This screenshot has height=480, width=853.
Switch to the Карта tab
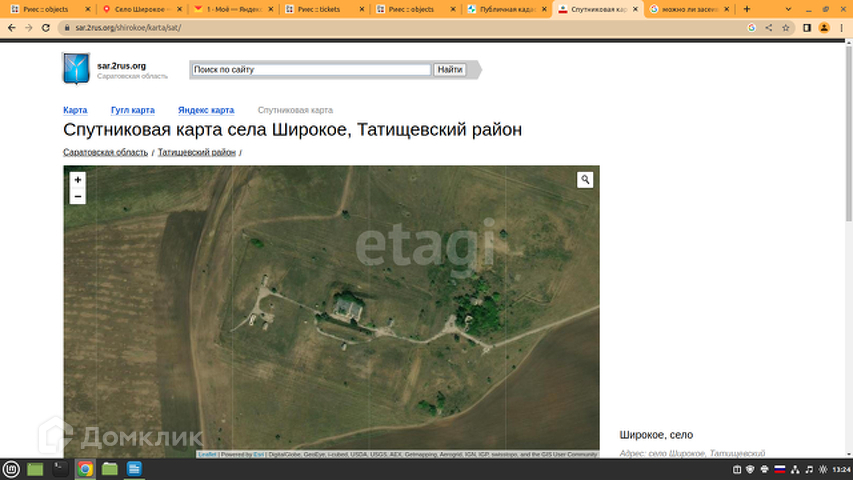pyautogui.click(x=75, y=110)
